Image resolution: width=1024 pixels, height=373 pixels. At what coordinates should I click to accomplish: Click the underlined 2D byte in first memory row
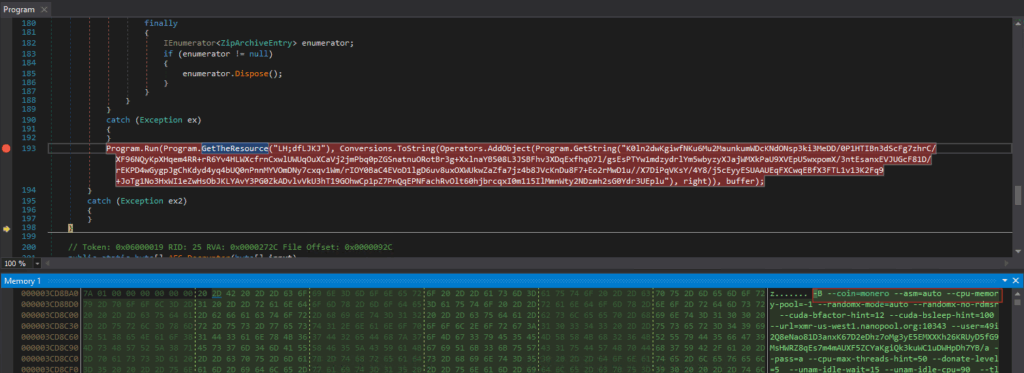pyautogui.click(x=217, y=294)
